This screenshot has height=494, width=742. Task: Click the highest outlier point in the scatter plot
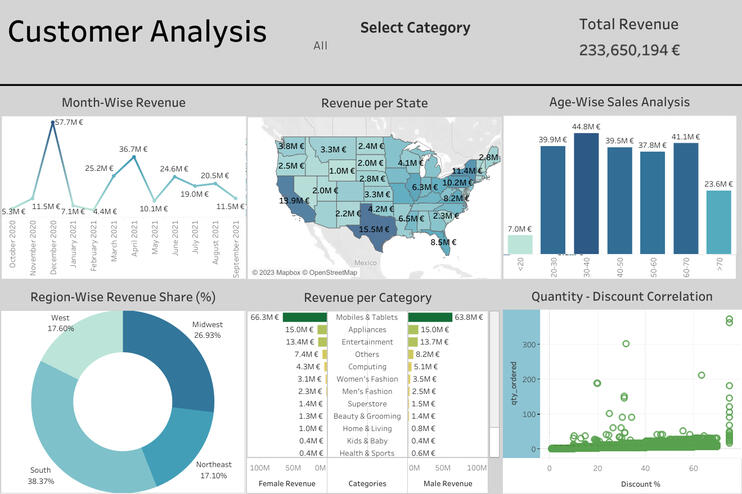coord(729,320)
